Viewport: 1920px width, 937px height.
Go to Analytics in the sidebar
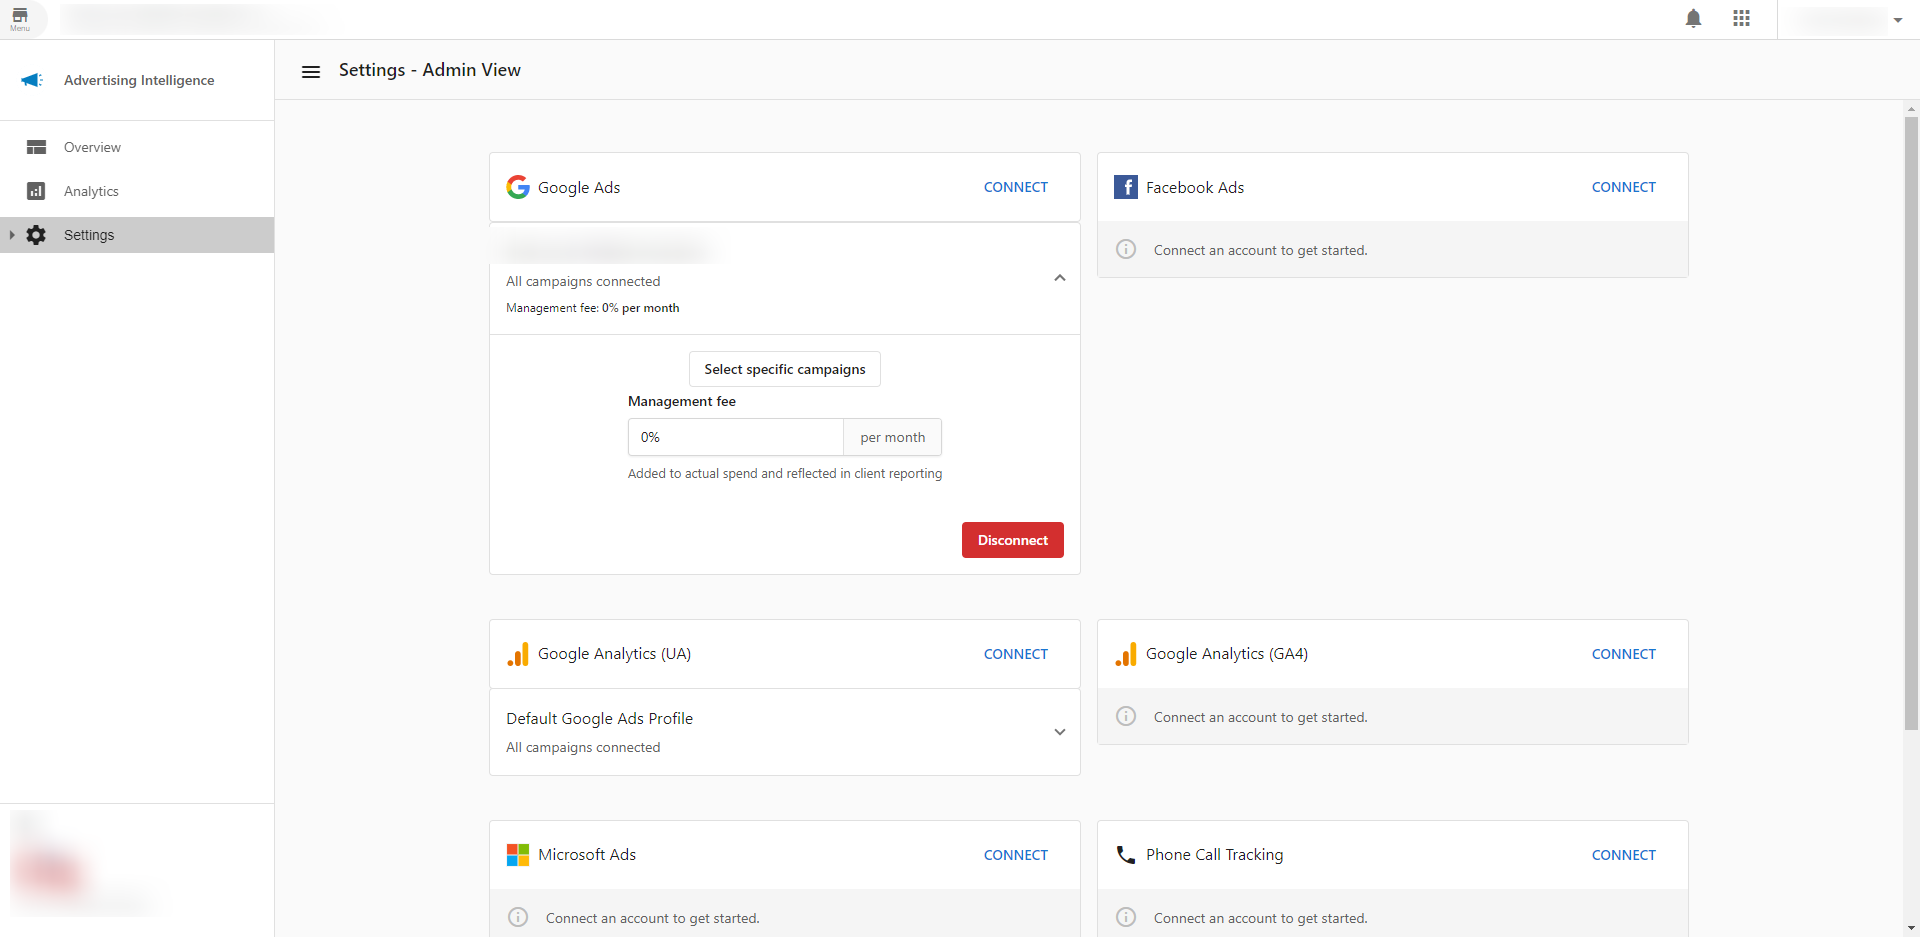[91, 191]
